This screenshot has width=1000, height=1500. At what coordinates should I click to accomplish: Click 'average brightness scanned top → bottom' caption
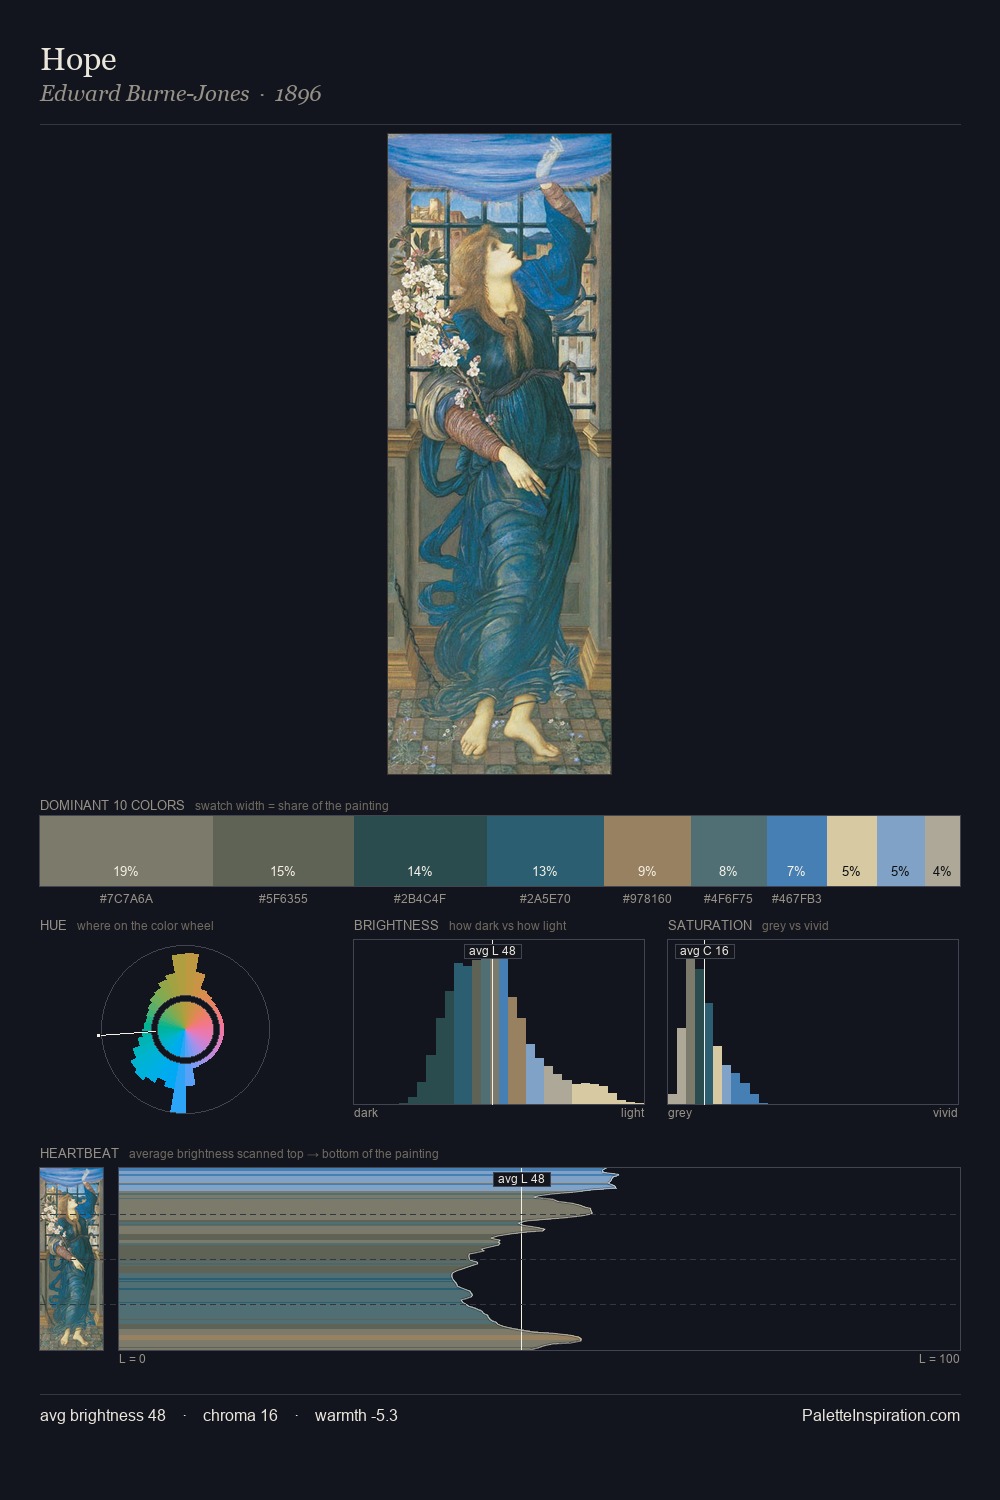coord(283,1154)
